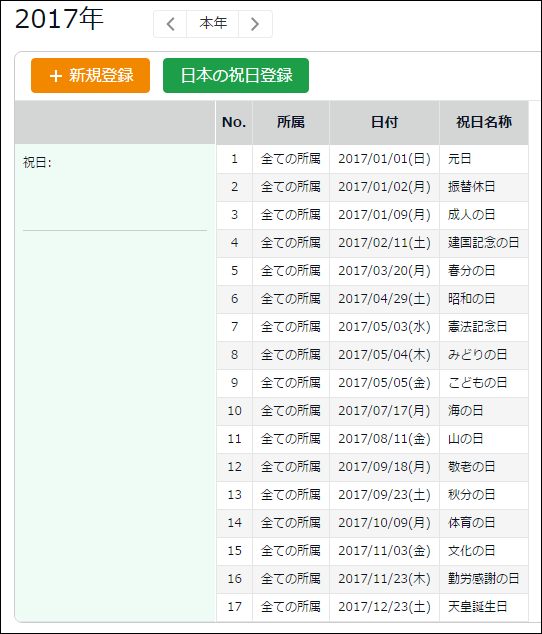Click the date 2017/03/20(月) cell
542x634 pixels.
tap(384, 271)
